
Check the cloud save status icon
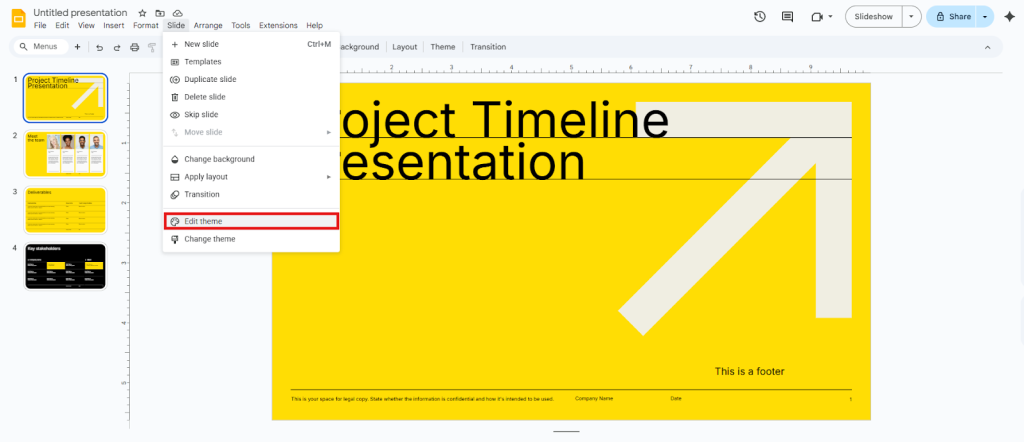click(x=177, y=12)
